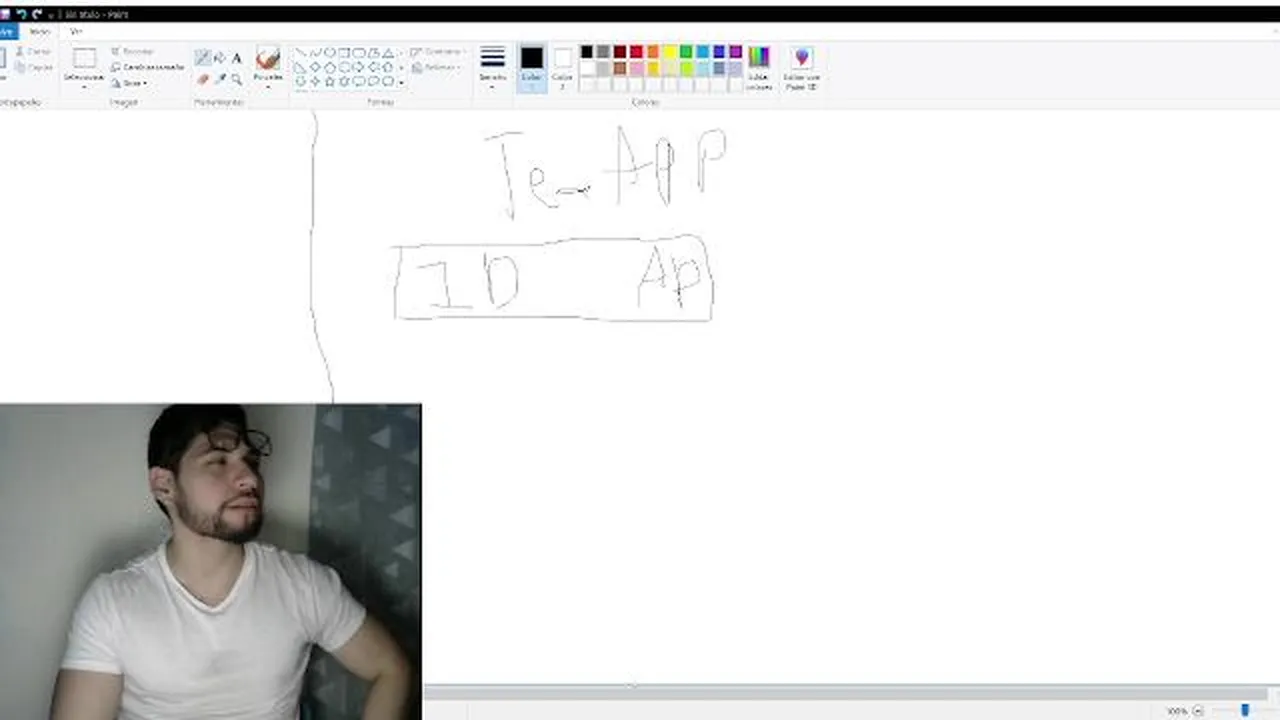The width and height of the screenshot is (1280, 720).
Task: Pick the Rounded rectangle shape
Action: click(x=358, y=53)
